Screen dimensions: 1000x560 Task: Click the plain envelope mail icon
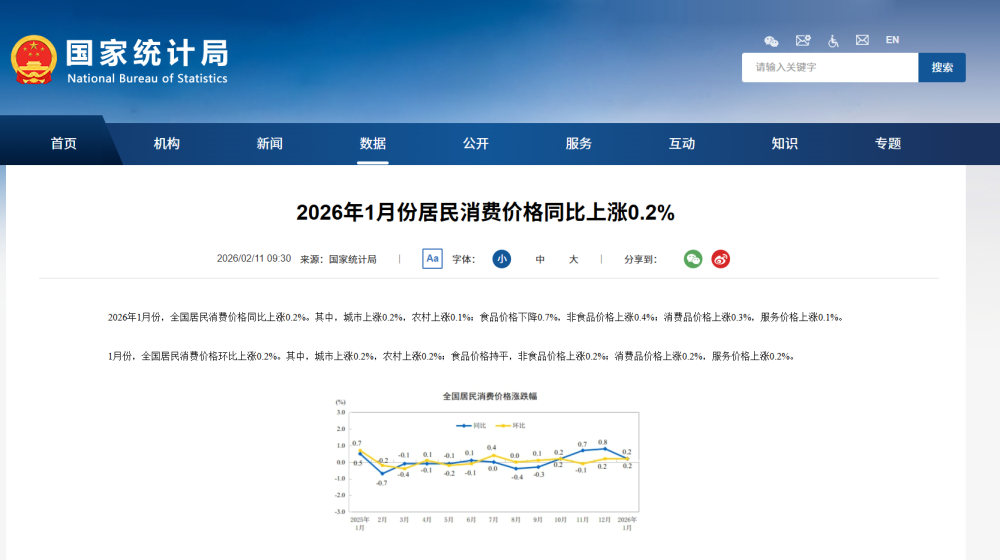point(862,41)
